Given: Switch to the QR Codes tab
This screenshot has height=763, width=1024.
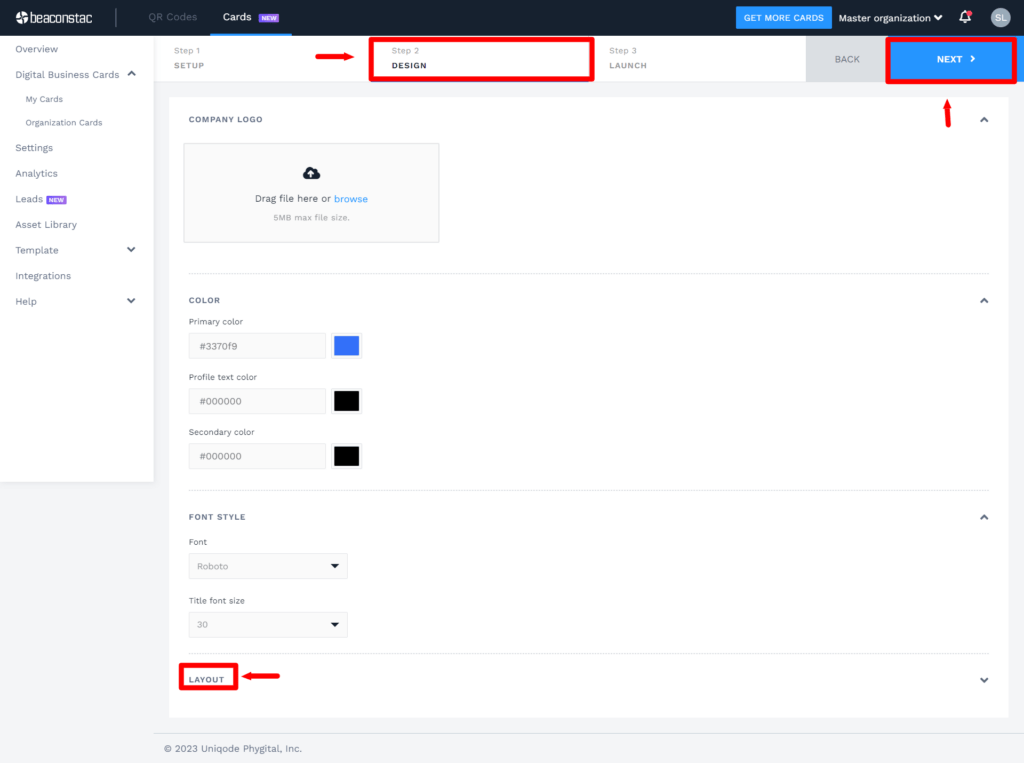Looking at the screenshot, I should (x=171, y=17).
